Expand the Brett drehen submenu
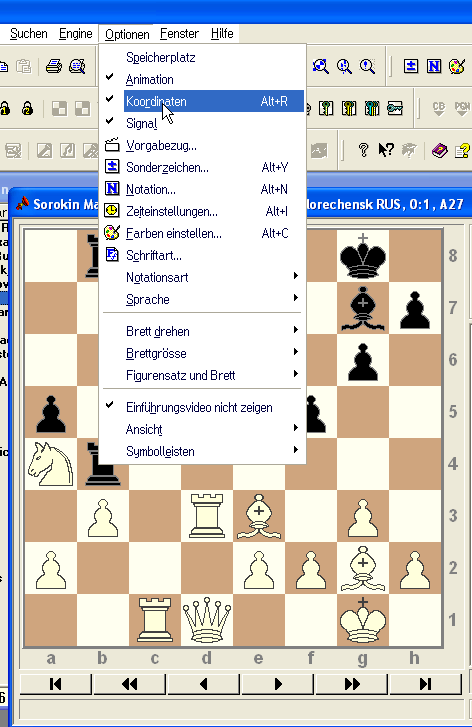The image size is (472, 727). point(204,332)
